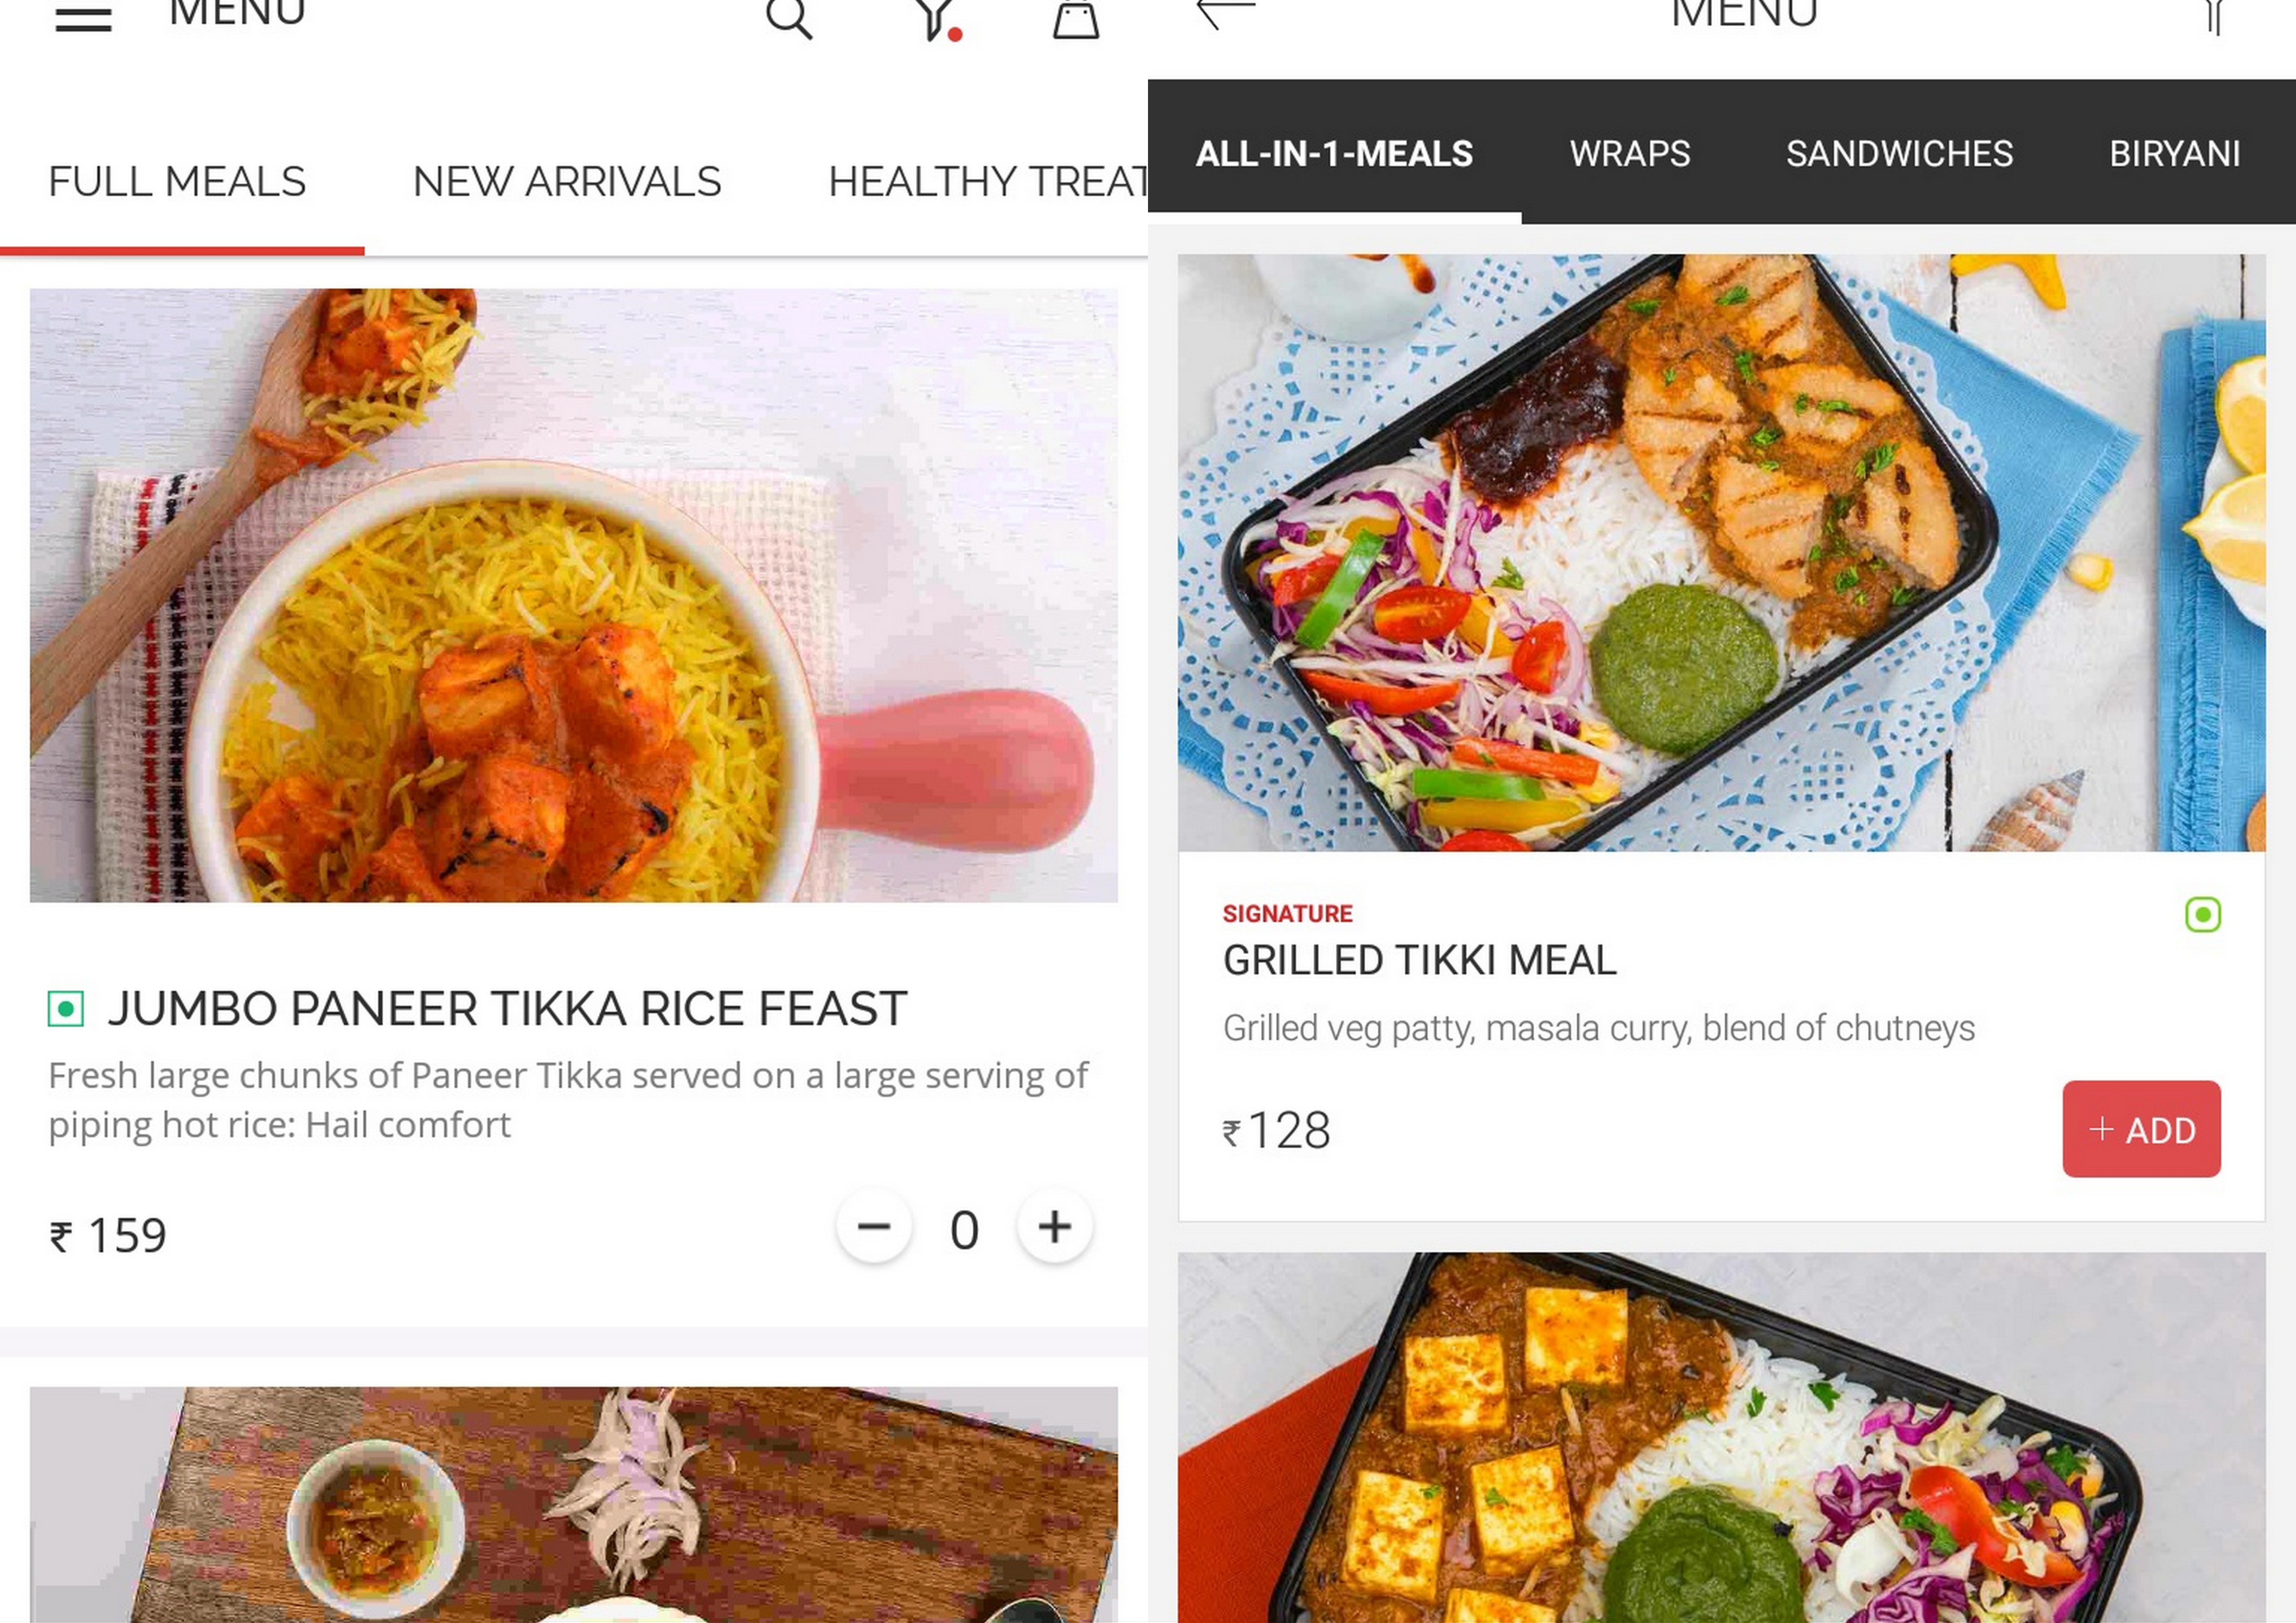
Task: Tap green veg indicator on Grilled Tikki Meal
Action: [x=2203, y=914]
